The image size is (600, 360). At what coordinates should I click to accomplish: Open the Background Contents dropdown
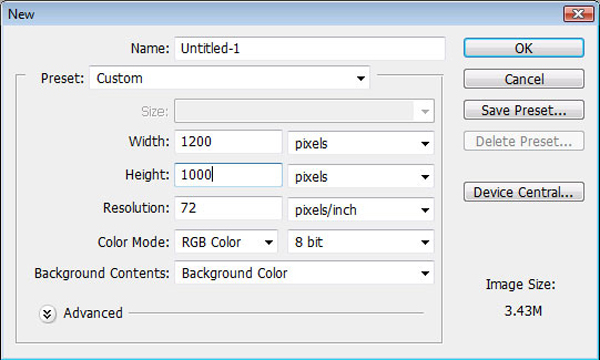pos(304,273)
